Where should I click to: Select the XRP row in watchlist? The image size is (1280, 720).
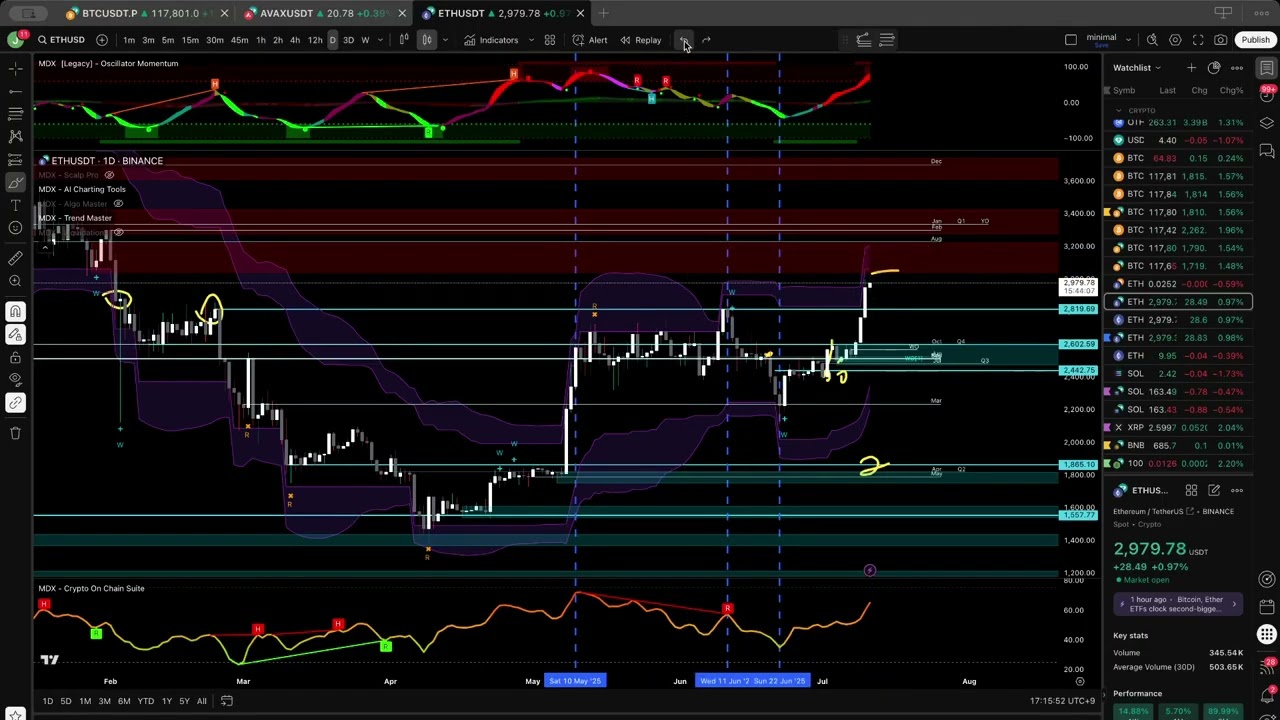[1178, 428]
